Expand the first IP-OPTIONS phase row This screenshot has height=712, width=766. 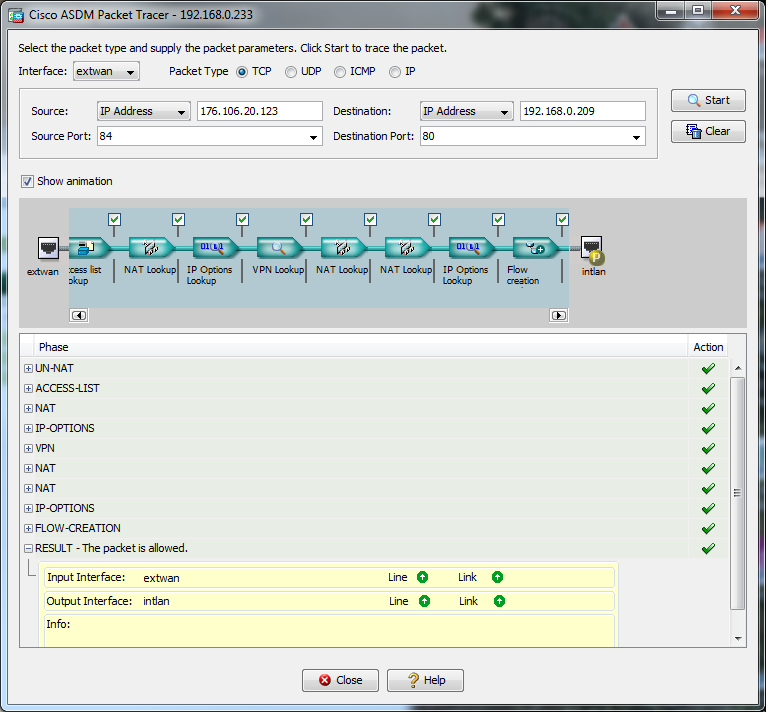click(28, 429)
